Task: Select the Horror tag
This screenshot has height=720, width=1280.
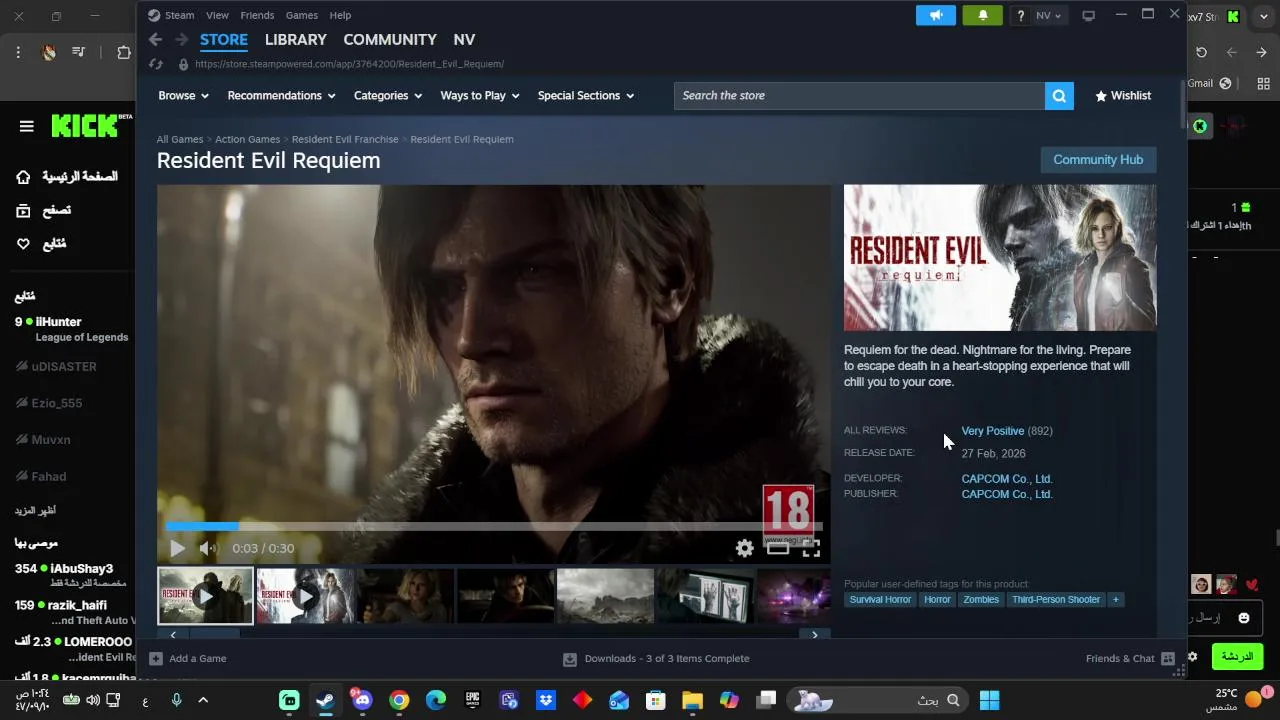Action: [937, 600]
